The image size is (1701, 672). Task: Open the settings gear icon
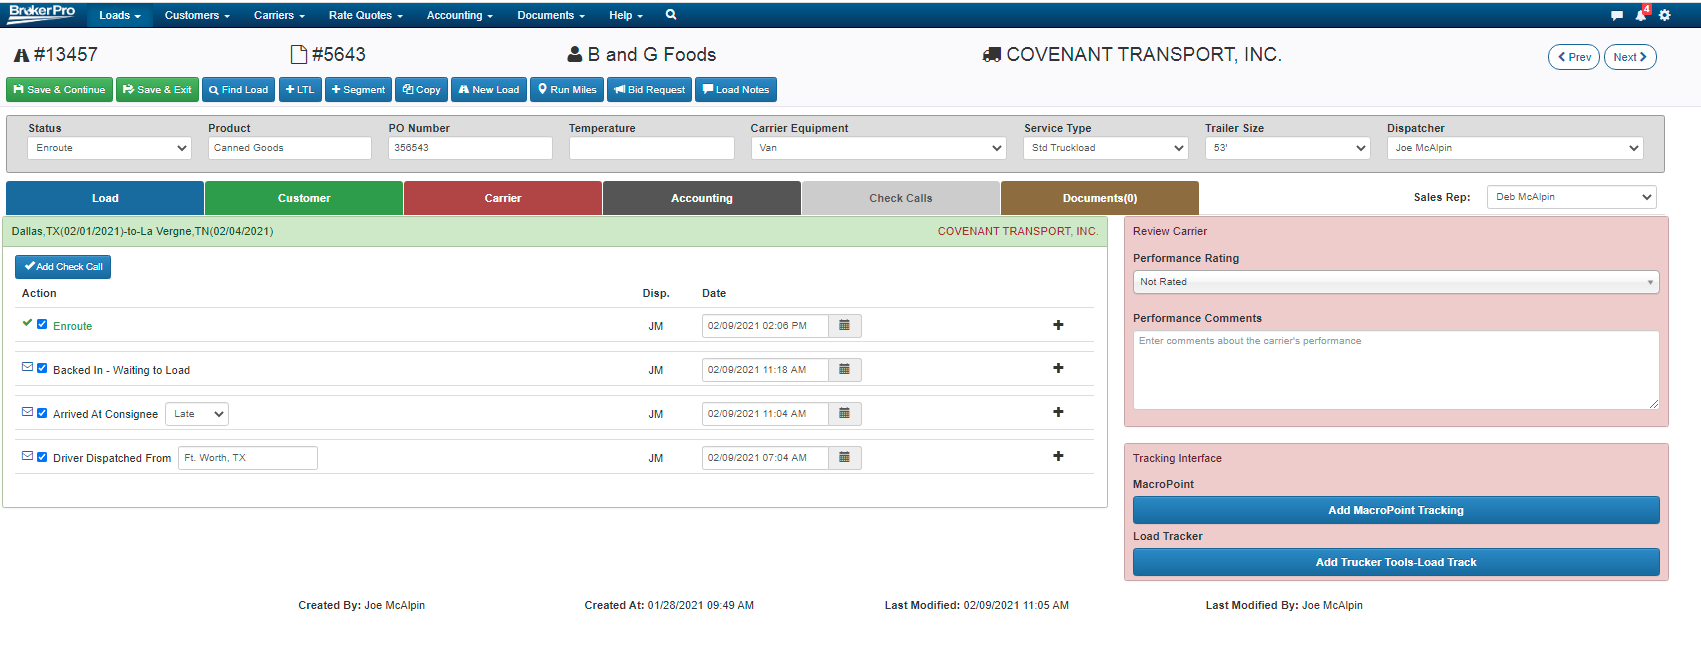(x=1664, y=15)
